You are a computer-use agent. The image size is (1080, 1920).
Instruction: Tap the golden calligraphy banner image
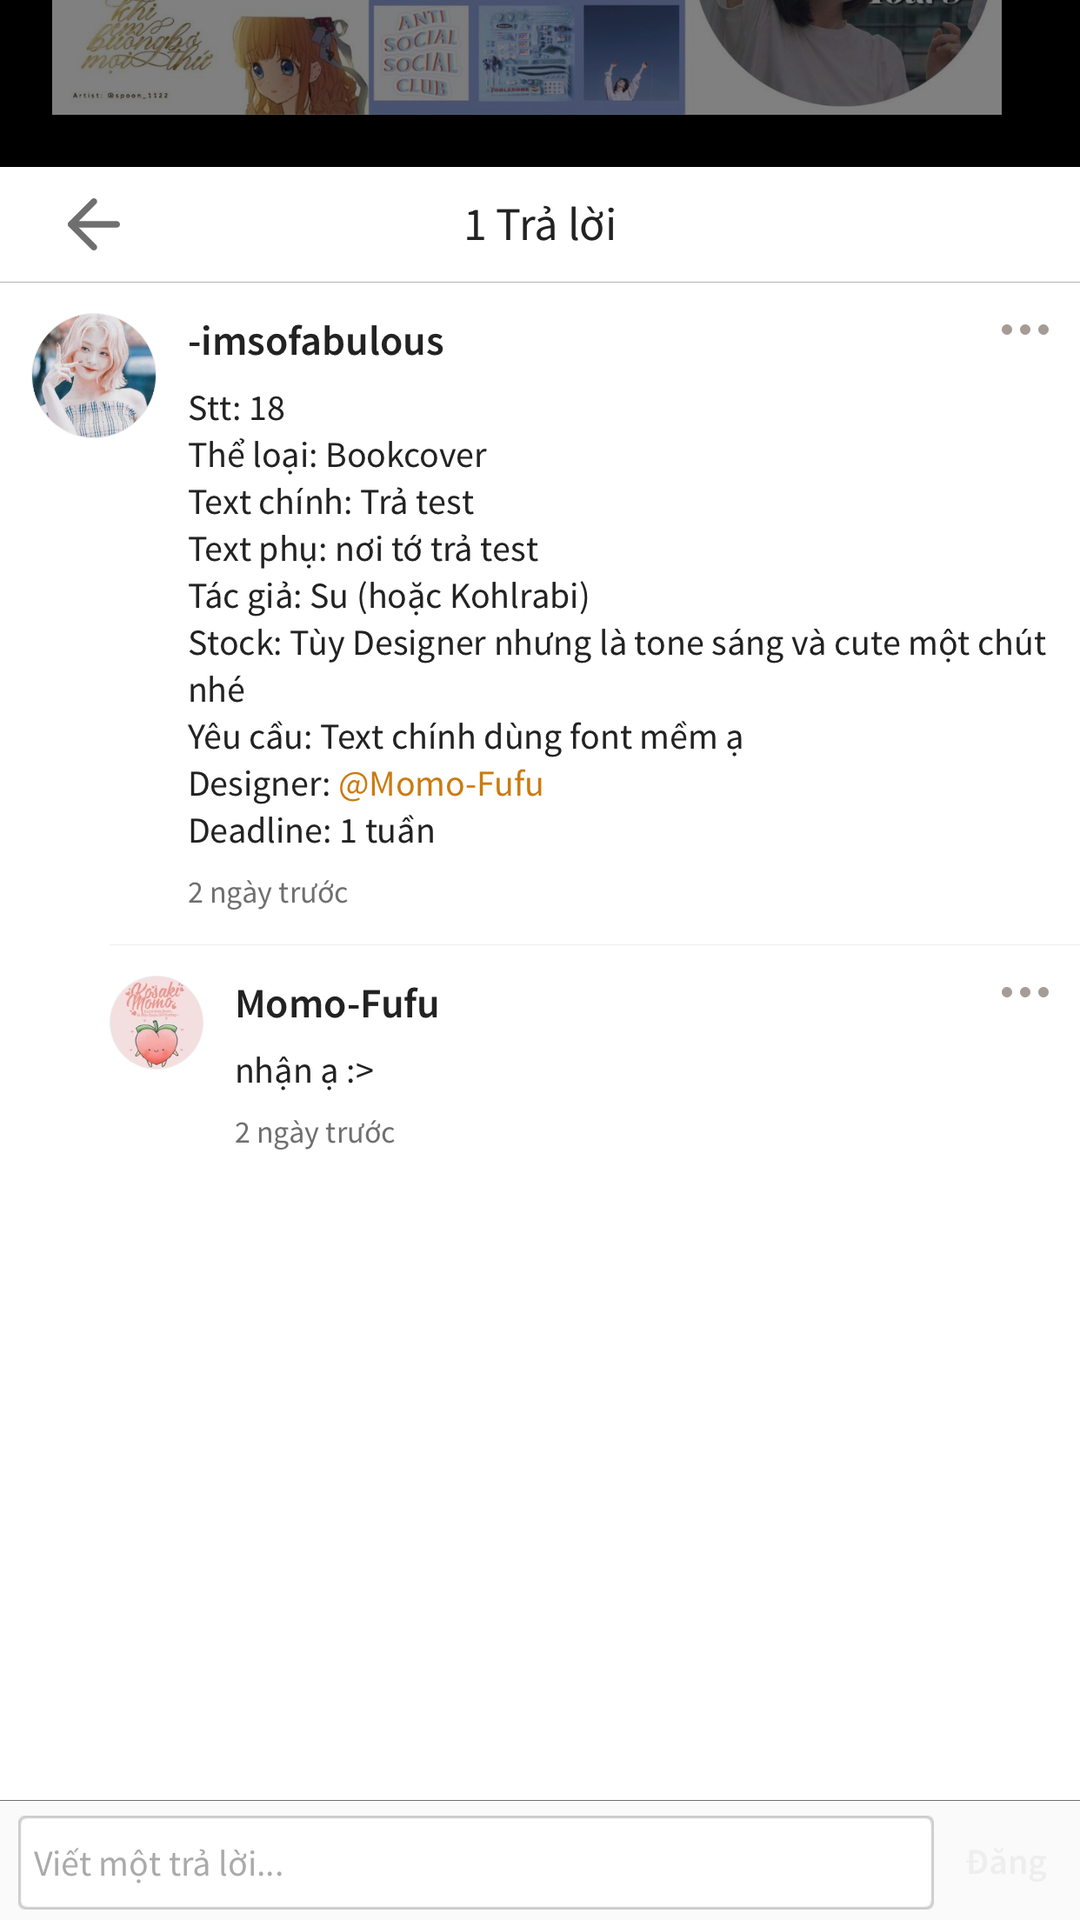point(140,55)
